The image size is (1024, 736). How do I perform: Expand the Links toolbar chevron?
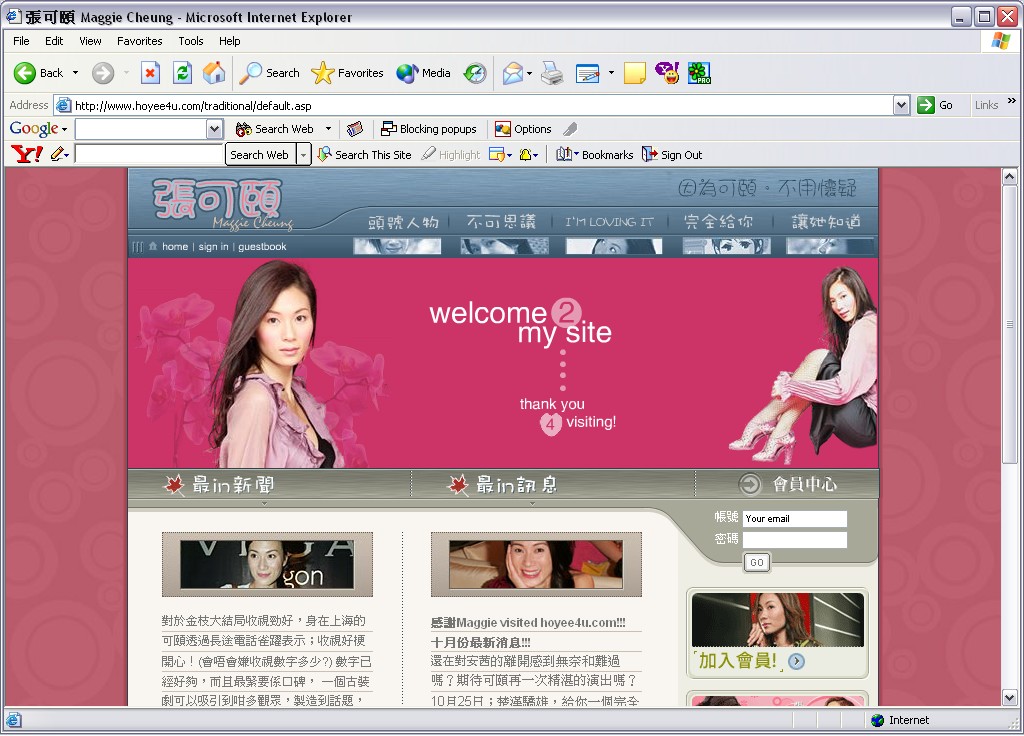click(x=1012, y=101)
